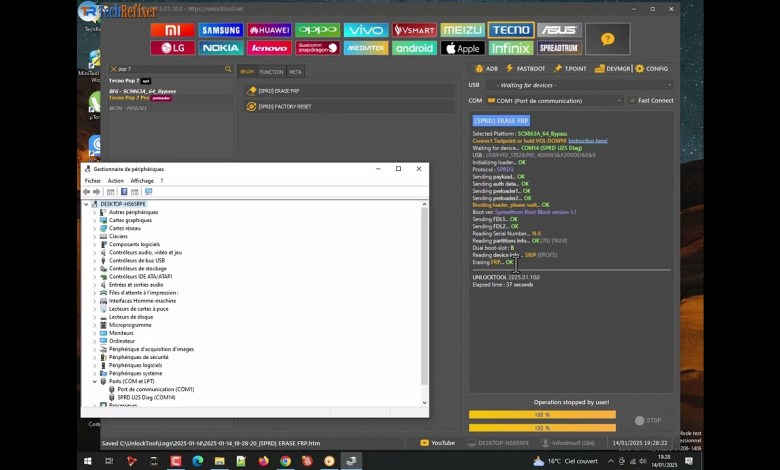Switch to the FUNCTION tab
This screenshot has height=470, width=780.
click(x=271, y=72)
